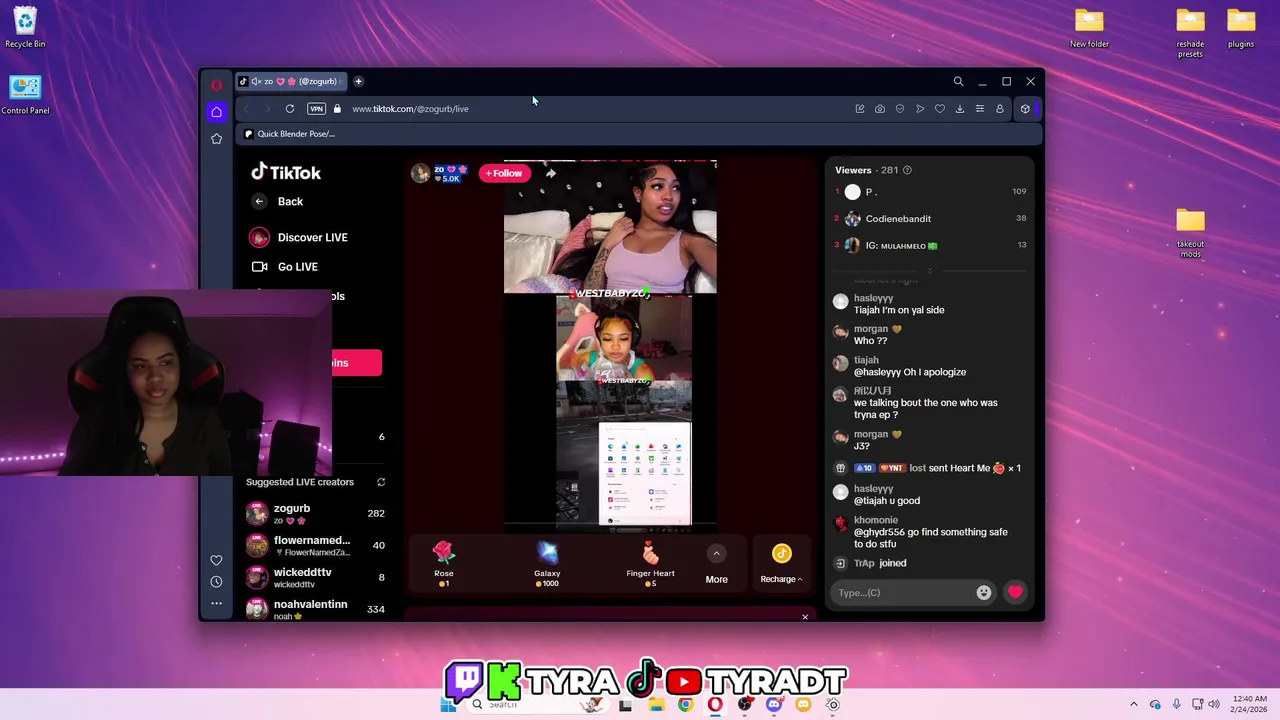The width and height of the screenshot is (1280, 720).
Task: Open wickeddttv suggested live creator
Action: 315,577
